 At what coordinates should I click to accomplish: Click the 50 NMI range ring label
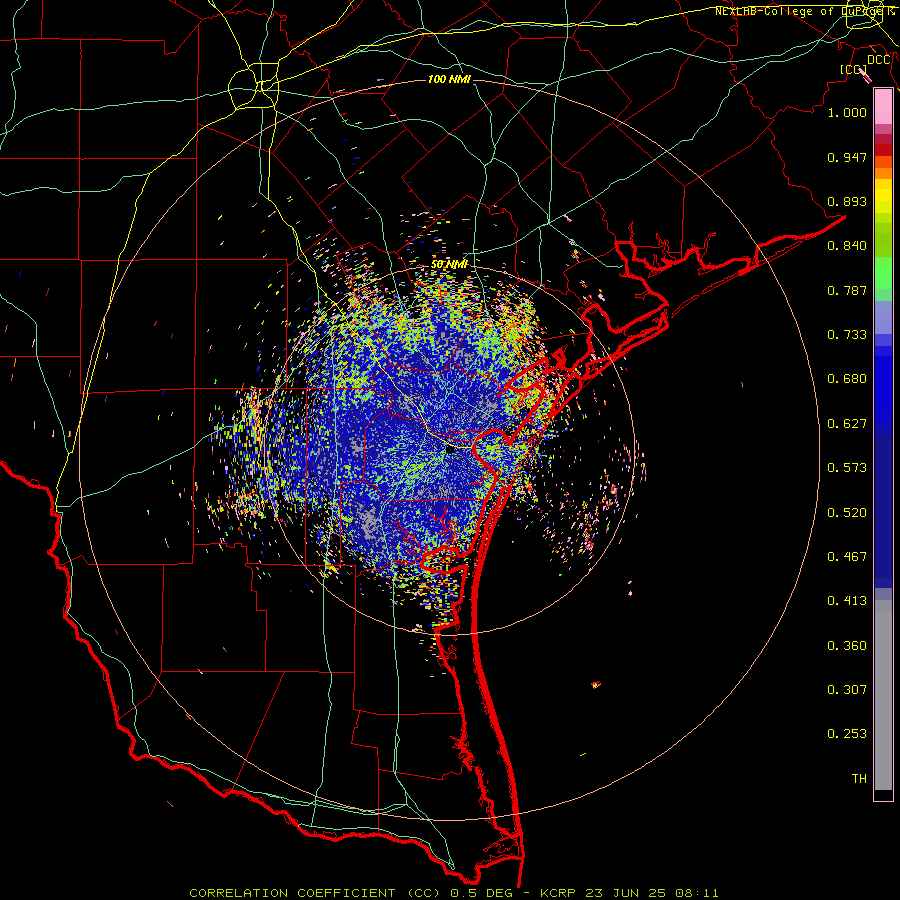tap(449, 264)
